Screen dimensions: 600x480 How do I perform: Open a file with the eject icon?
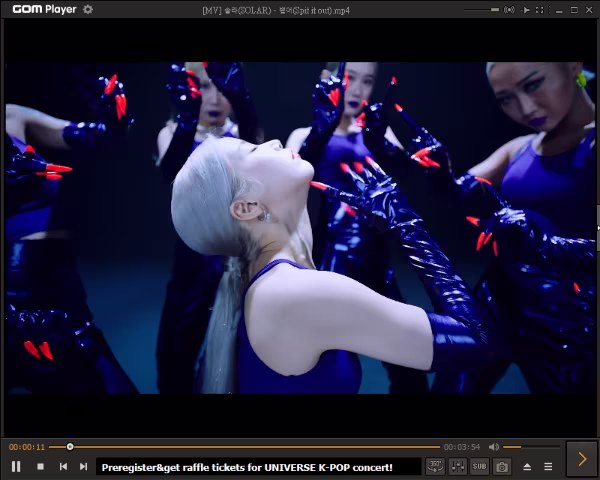[527, 467]
